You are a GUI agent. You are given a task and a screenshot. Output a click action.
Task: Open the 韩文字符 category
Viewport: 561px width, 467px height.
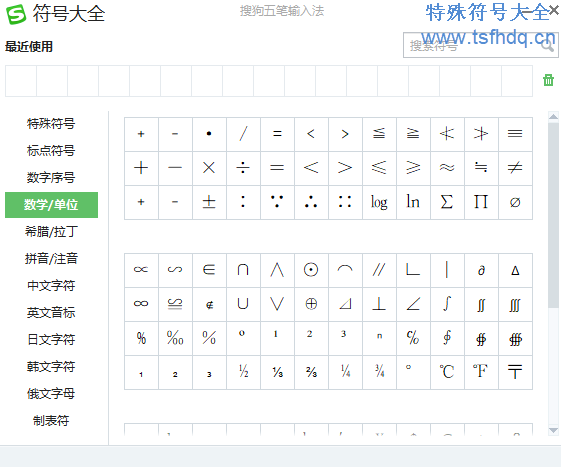(51, 366)
